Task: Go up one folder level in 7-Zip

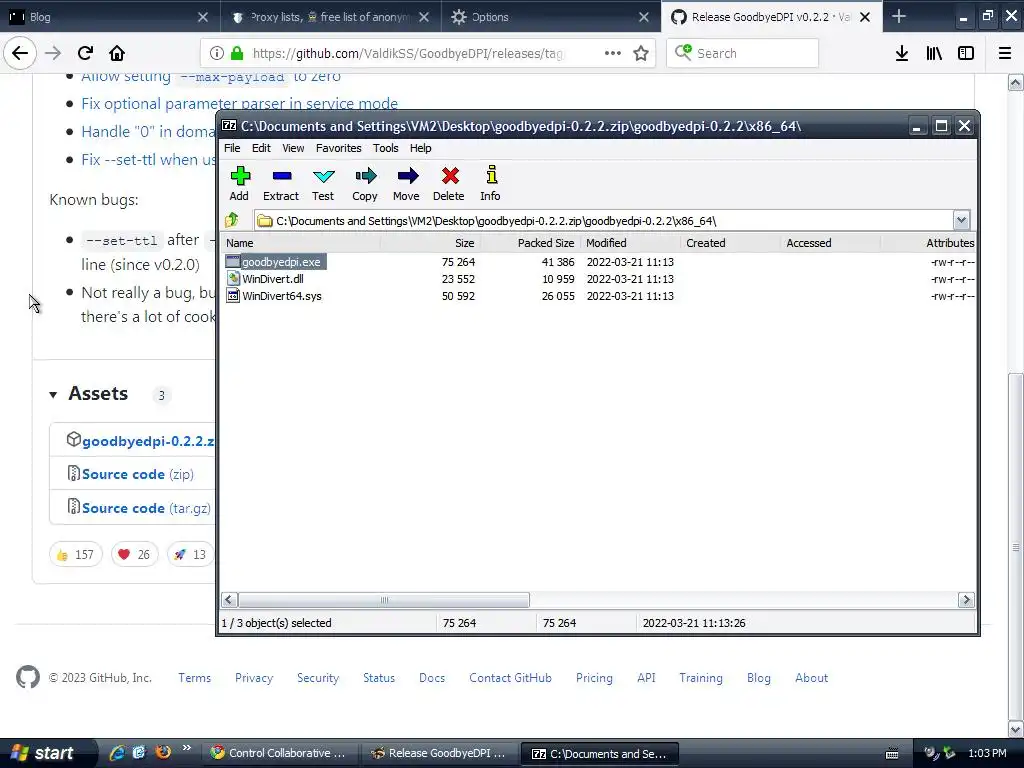Action: click(x=232, y=220)
